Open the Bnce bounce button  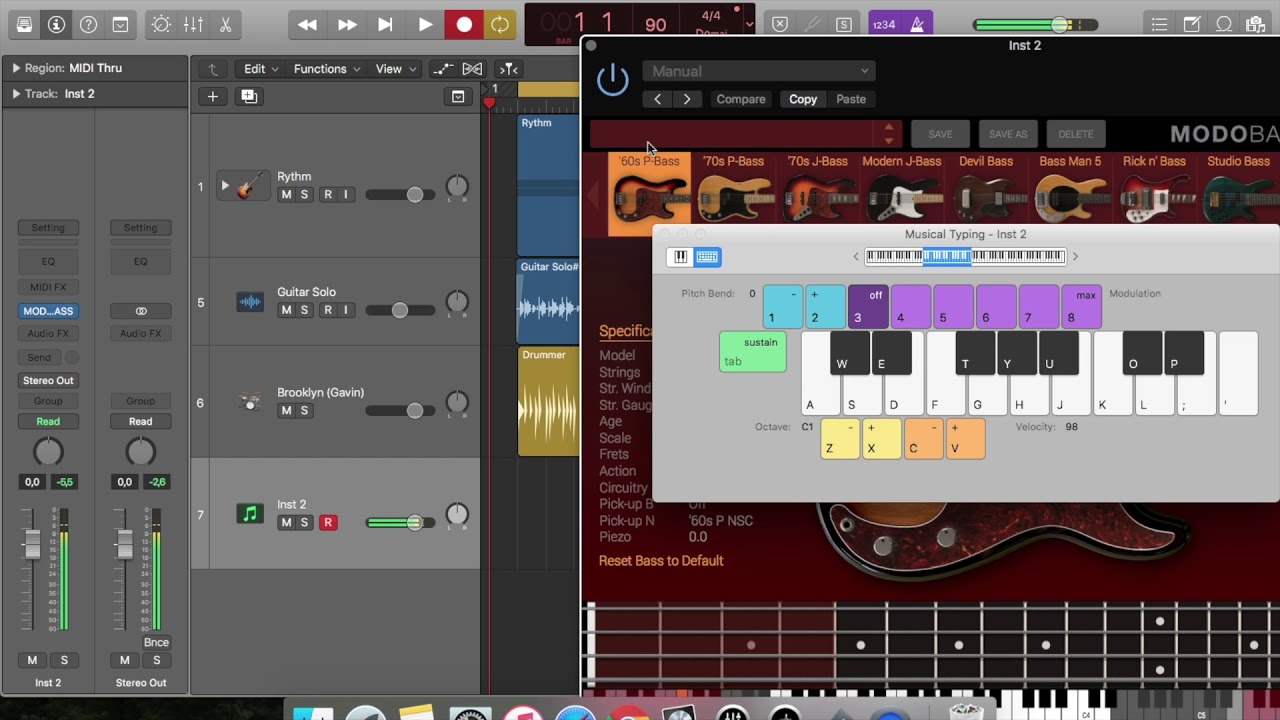tap(156, 642)
